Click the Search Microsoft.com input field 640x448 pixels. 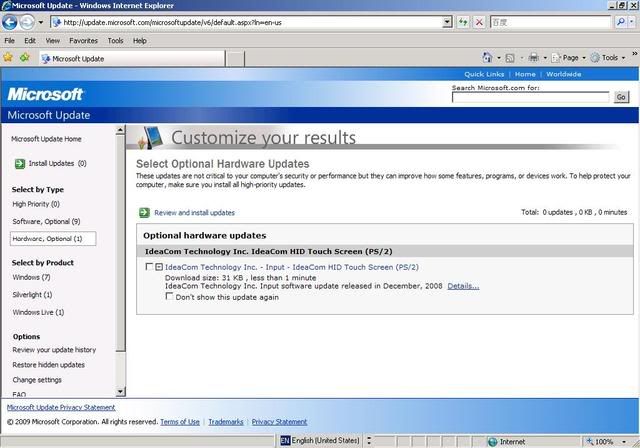tap(530, 97)
